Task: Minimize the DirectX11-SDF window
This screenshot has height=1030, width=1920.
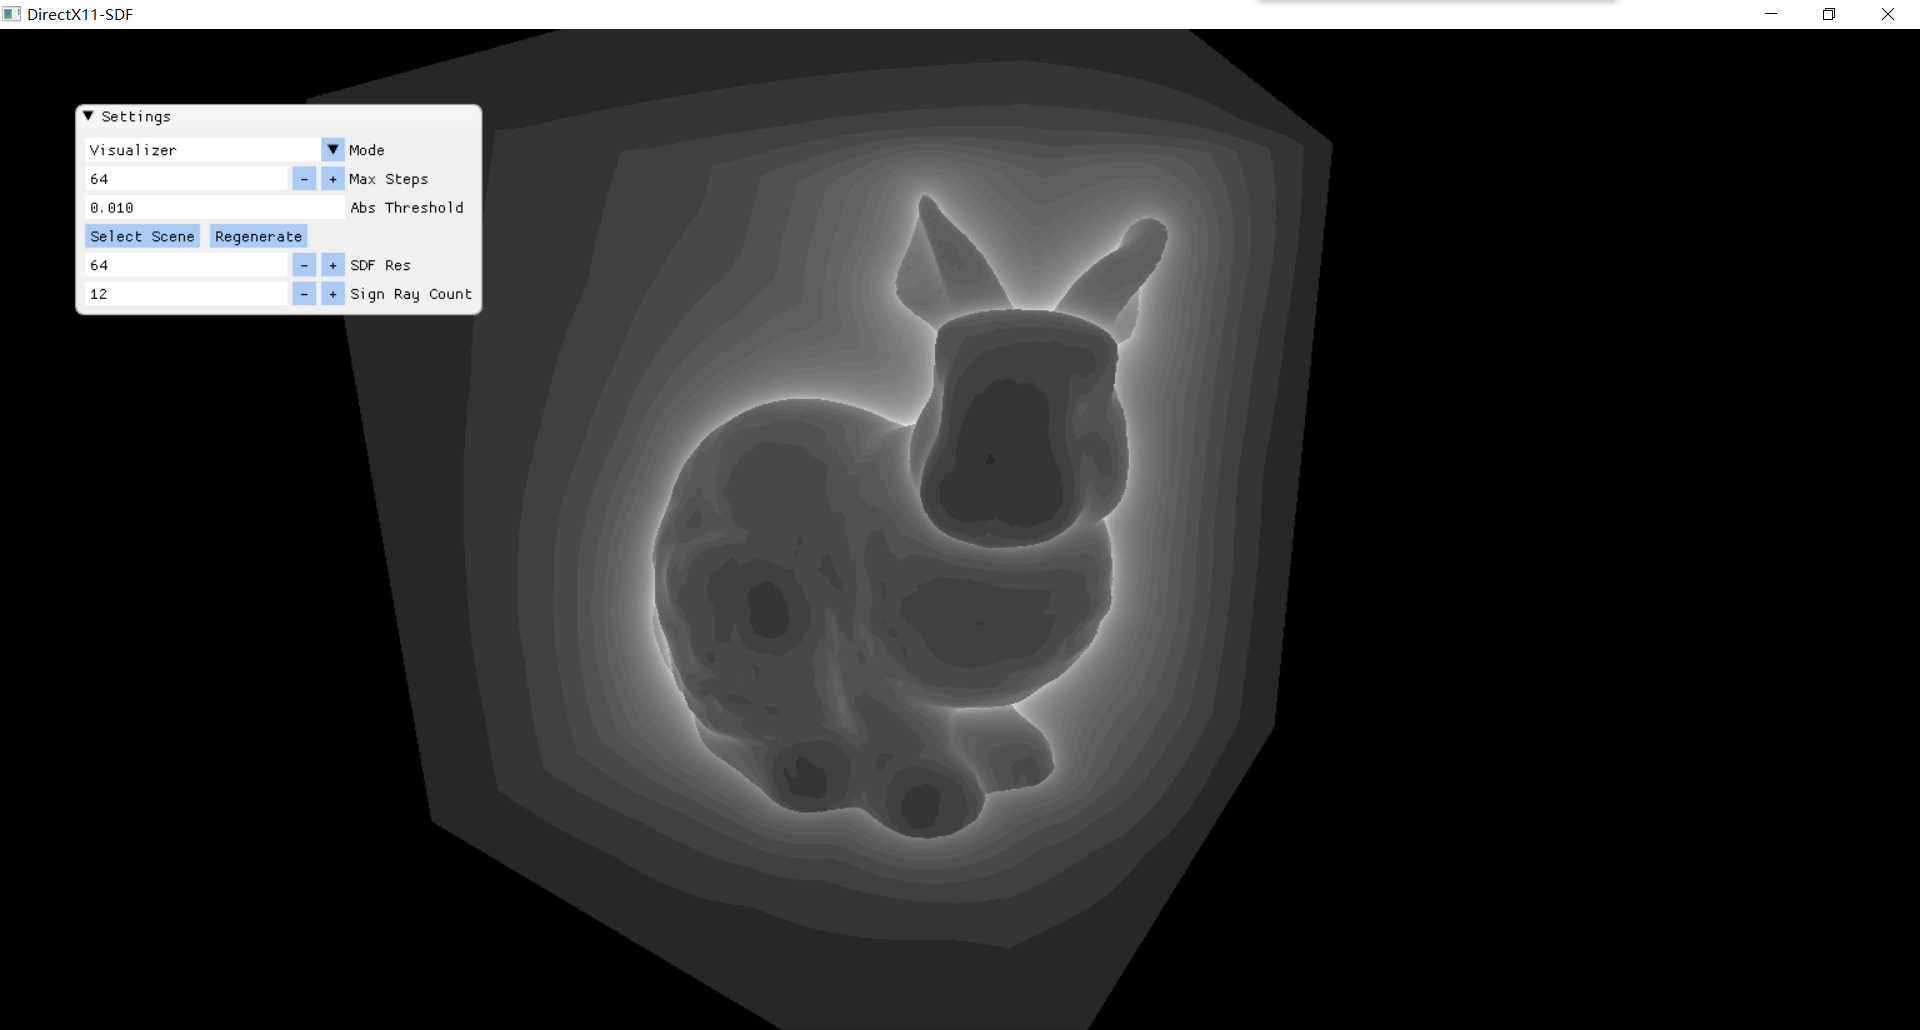Action: [1771, 14]
